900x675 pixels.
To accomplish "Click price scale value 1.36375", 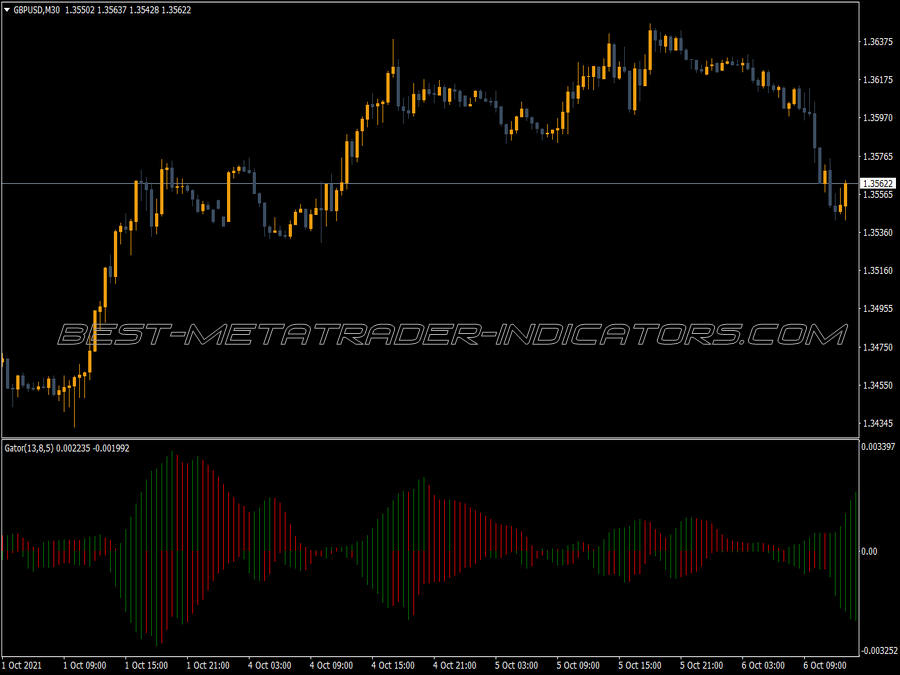I will [878, 42].
